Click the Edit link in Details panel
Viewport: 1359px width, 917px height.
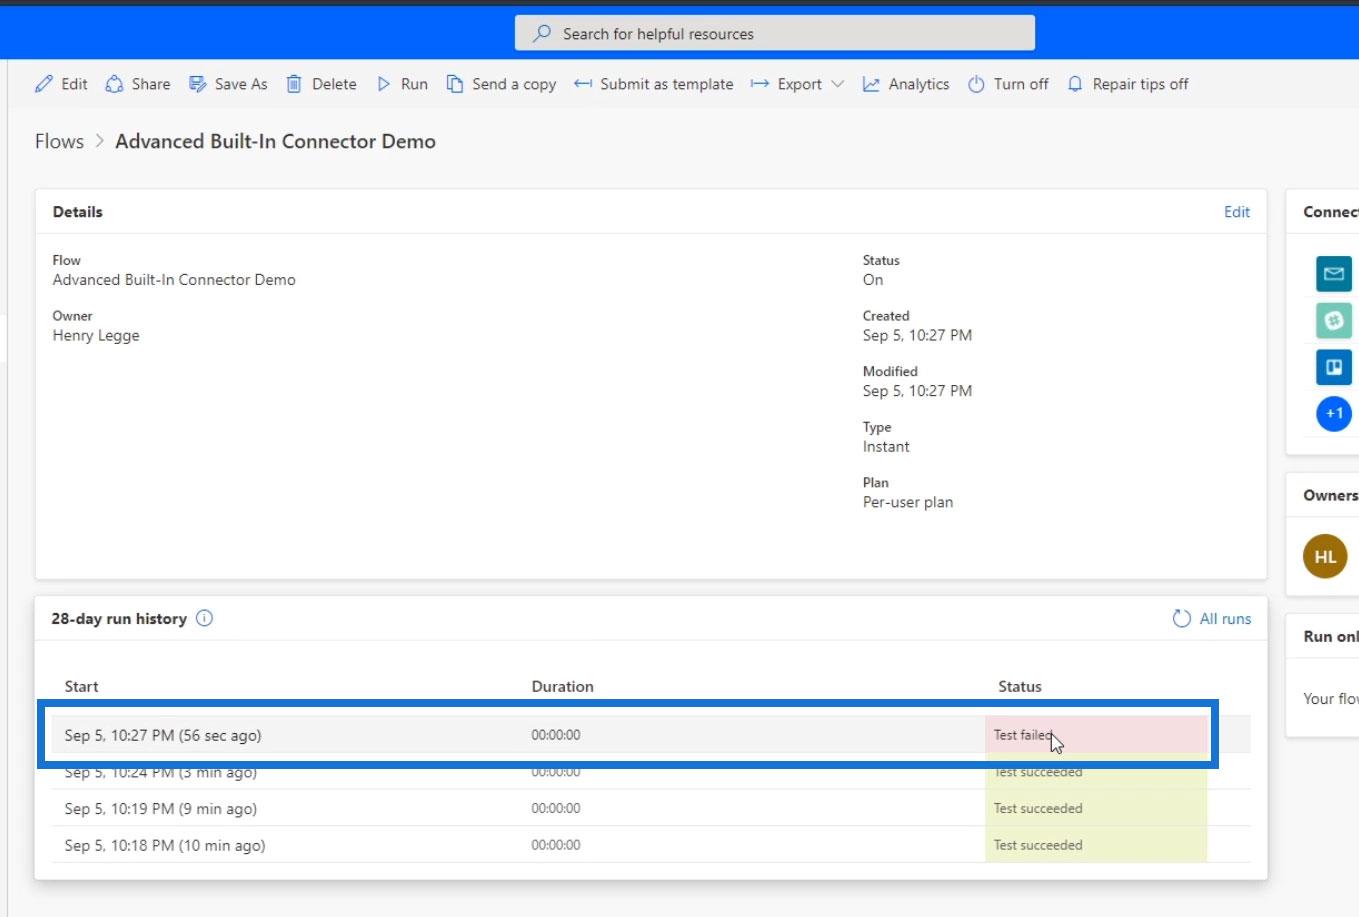(1236, 212)
